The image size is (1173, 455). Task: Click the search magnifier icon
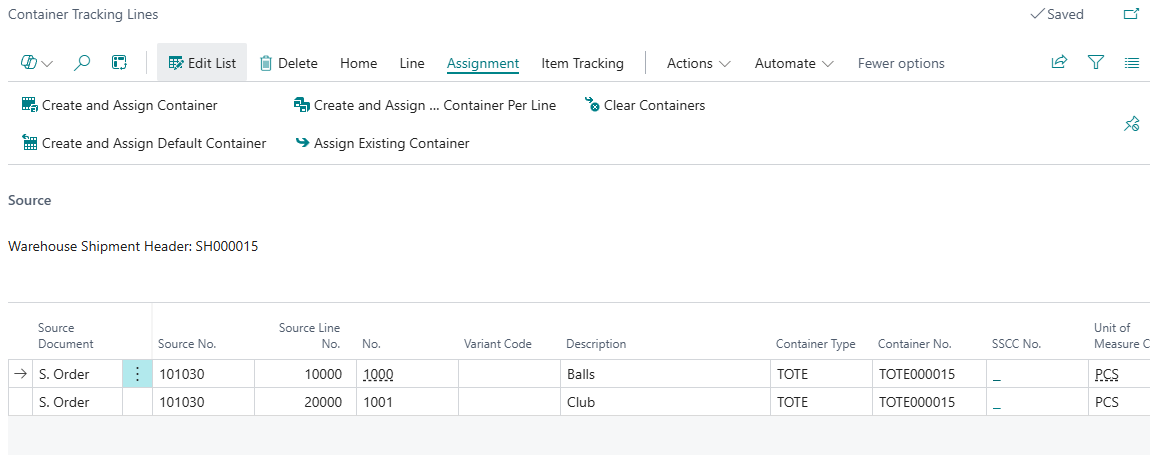pyautogui.click(x=83, y=63)
